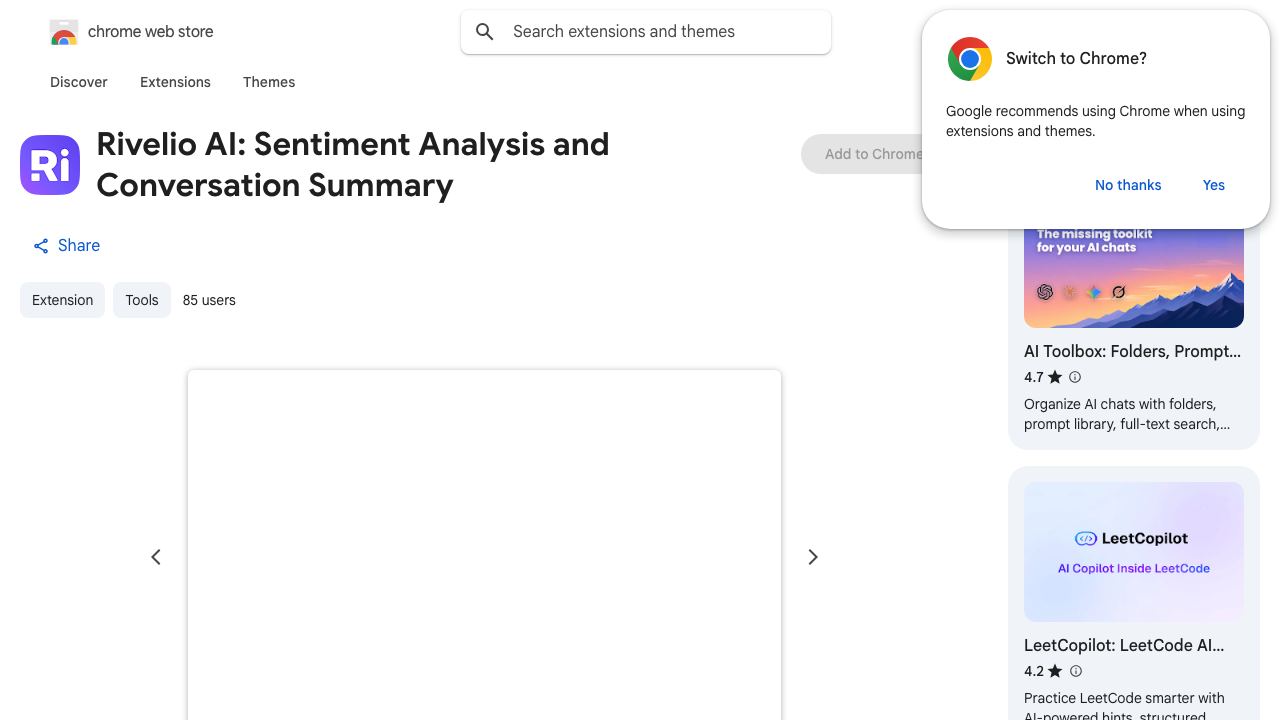Screen dimensions: 1280x720
Task: Click the Chrome logo in the popup
Action: pyautogui.click(x=970, y=59)
